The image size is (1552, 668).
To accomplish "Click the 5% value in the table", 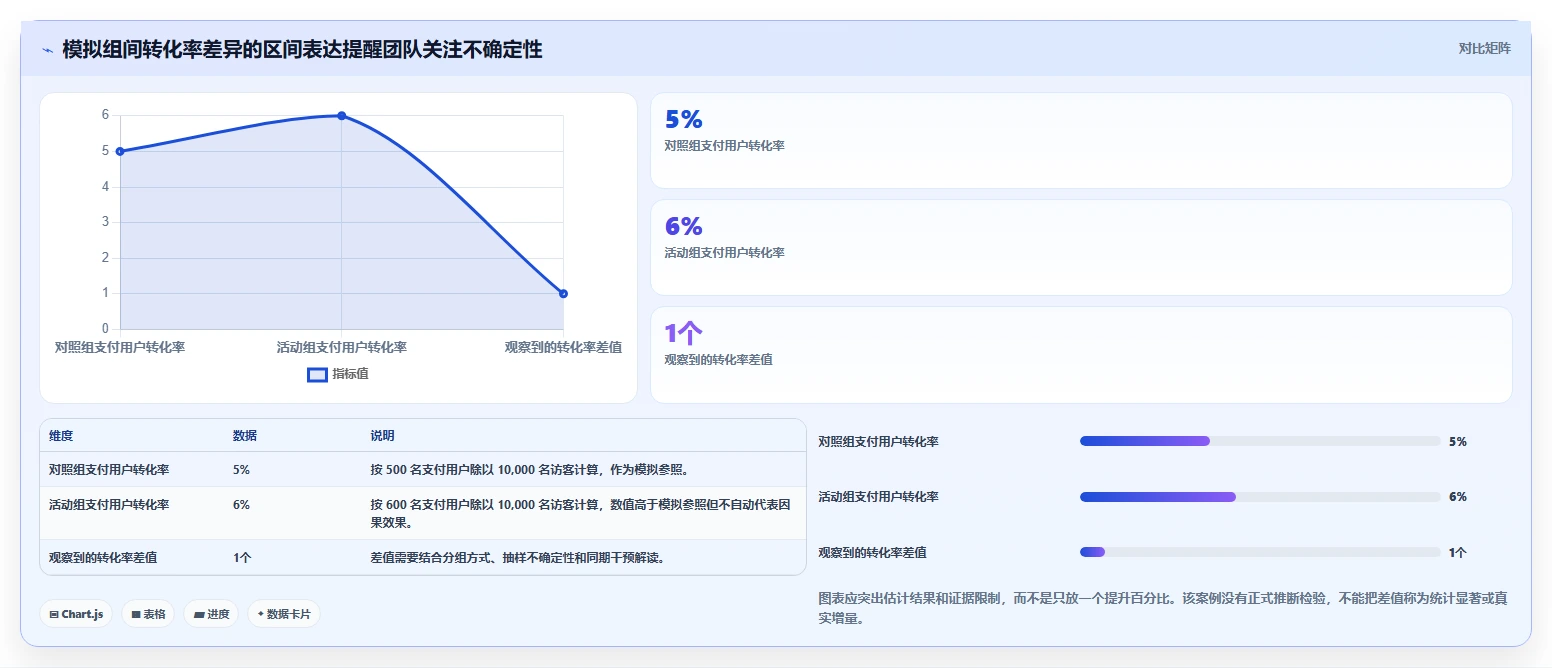I will 241,469.
